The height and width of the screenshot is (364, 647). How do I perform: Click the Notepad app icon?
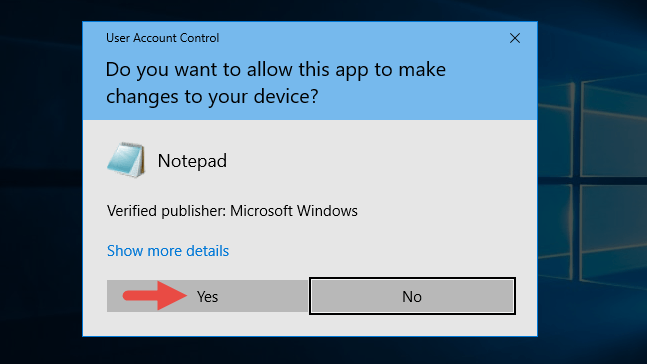point(126,160)
